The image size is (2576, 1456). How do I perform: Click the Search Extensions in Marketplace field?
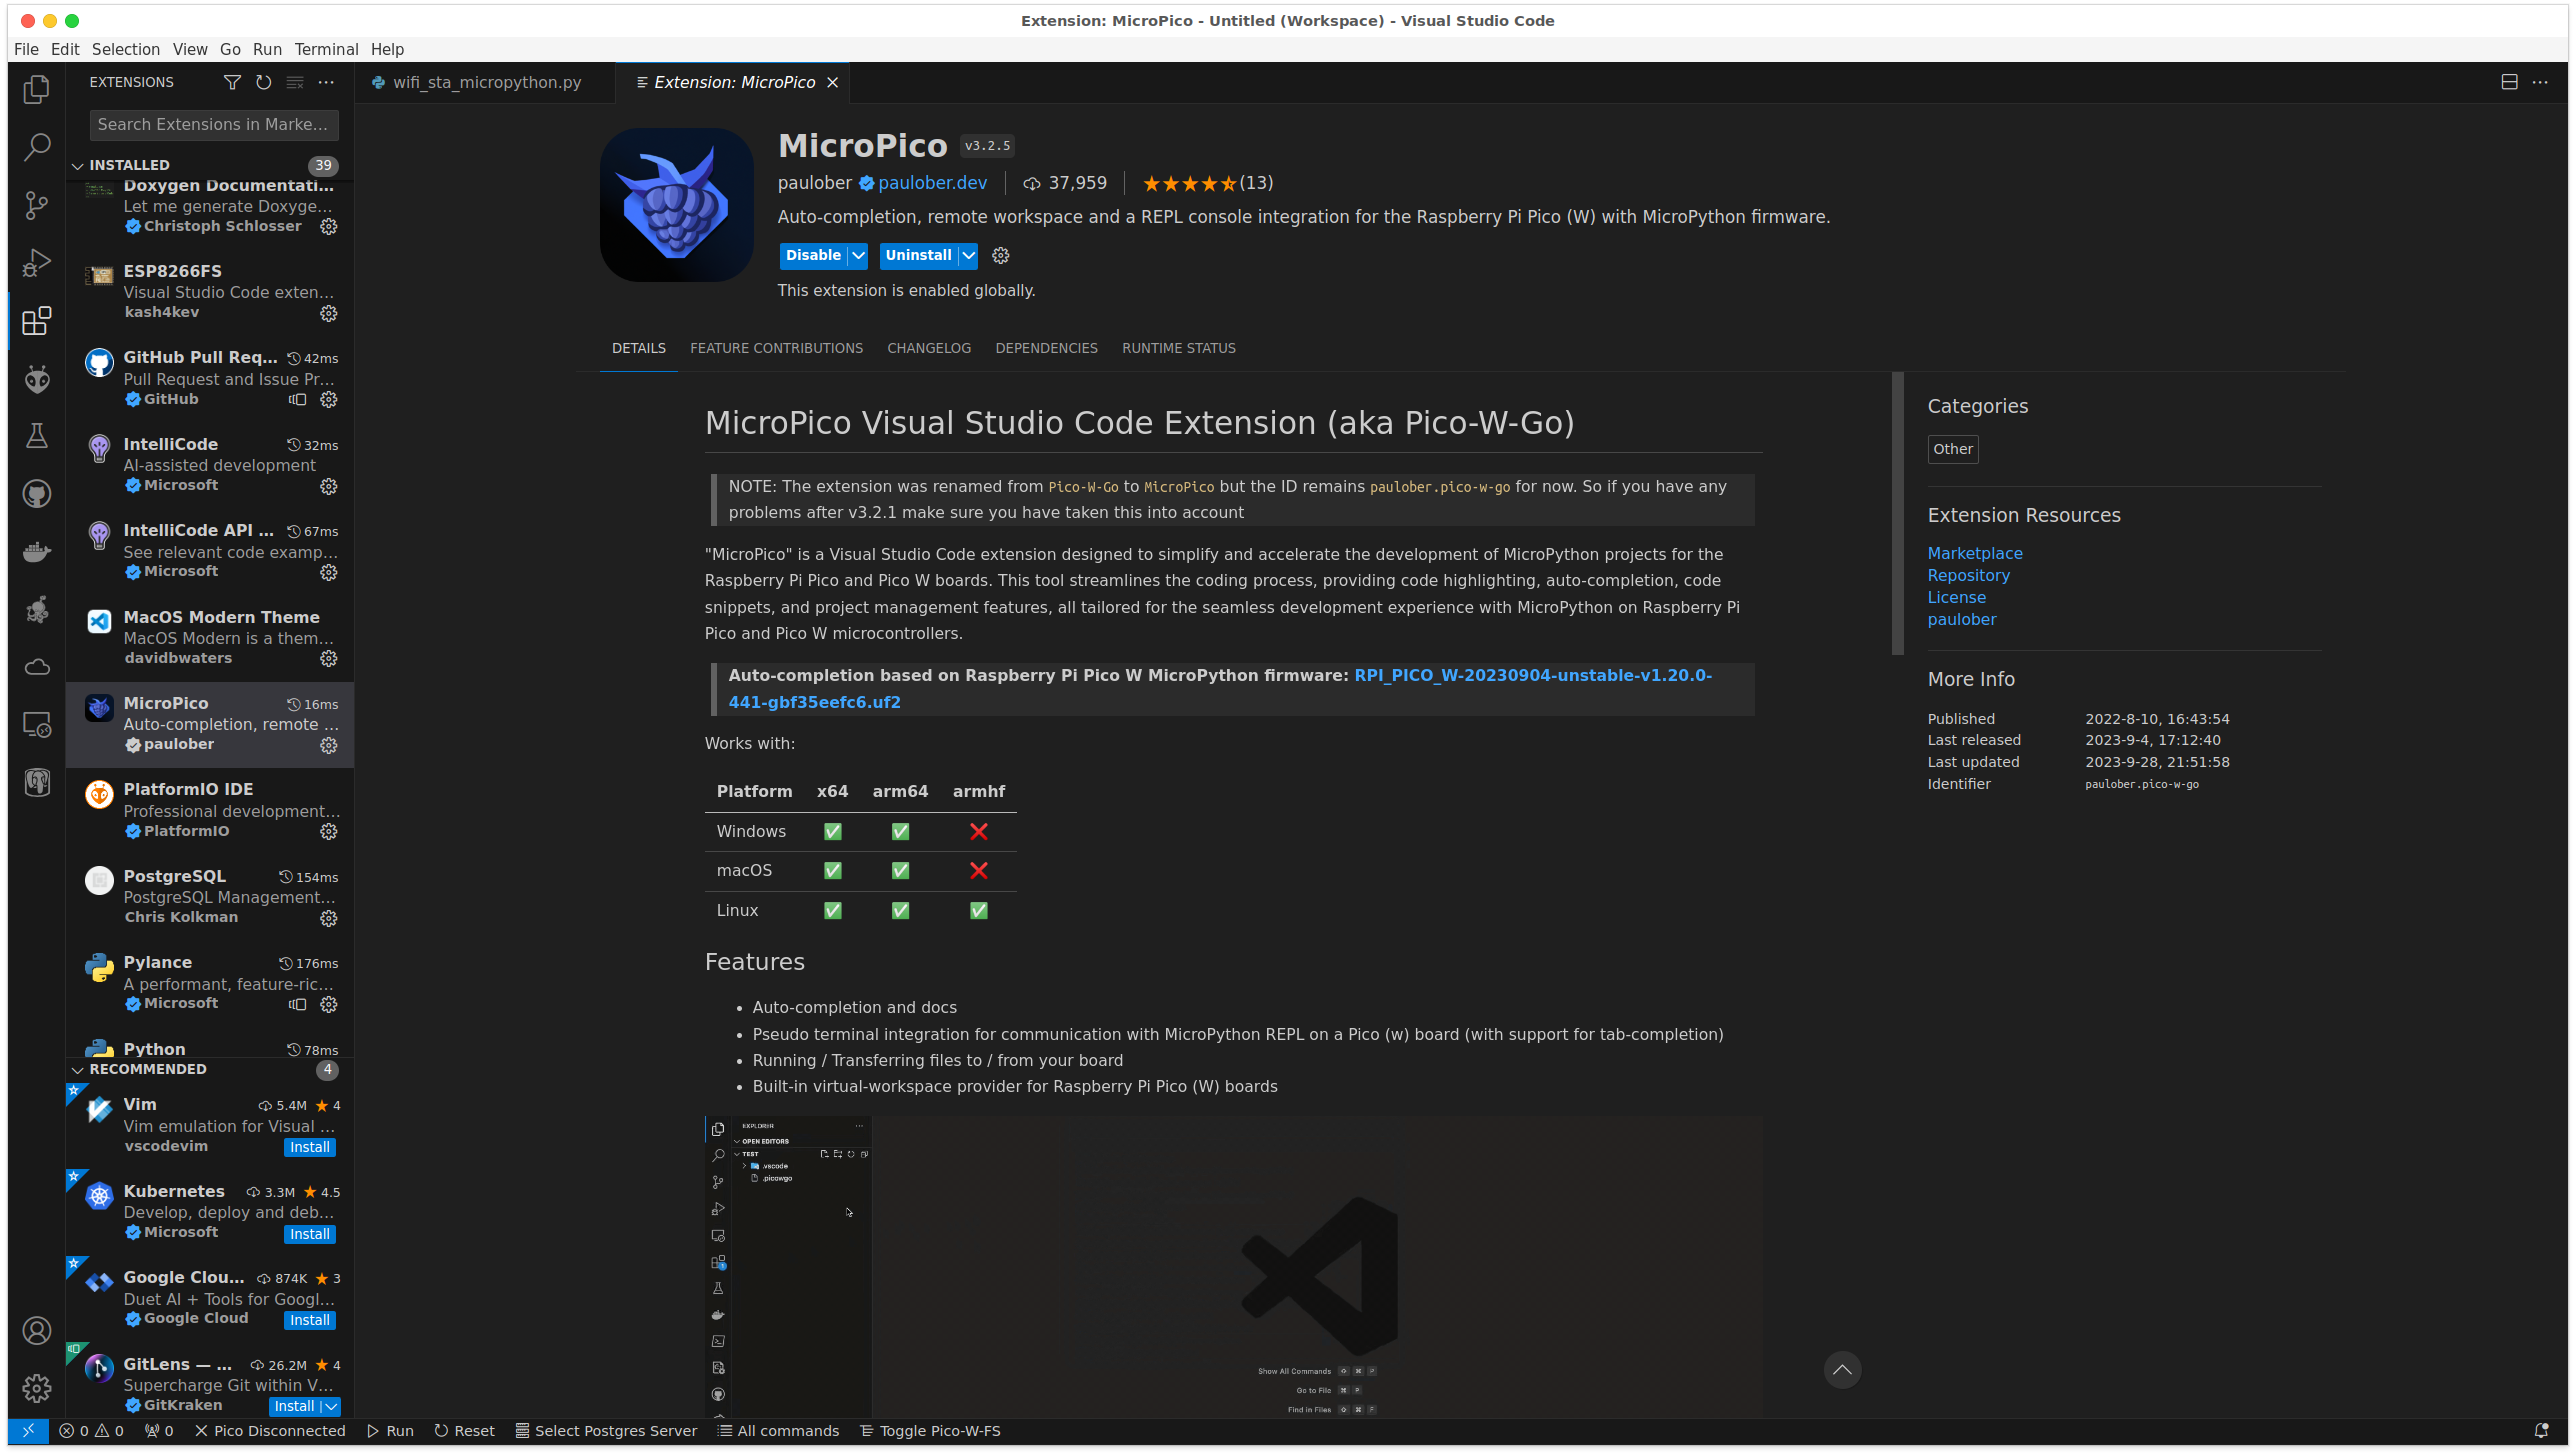[x=214, y=125]
